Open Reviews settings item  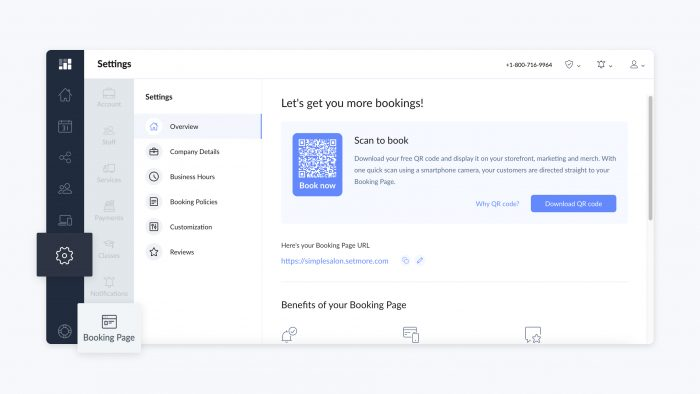coord(198,252)
